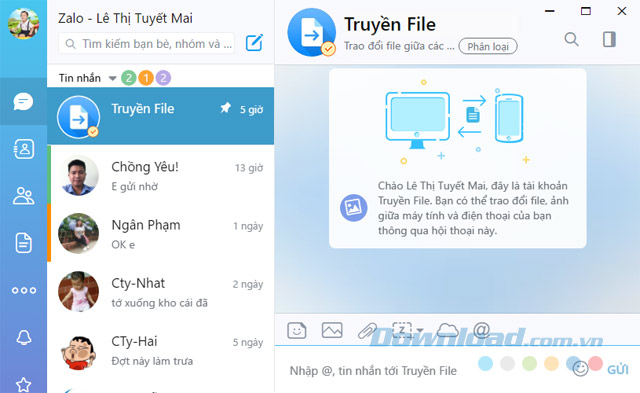Click the Chồng Yêu! avatar photo
Viewport: 640px width, 393px height.
pyautogui.click(x=78, y=175)
